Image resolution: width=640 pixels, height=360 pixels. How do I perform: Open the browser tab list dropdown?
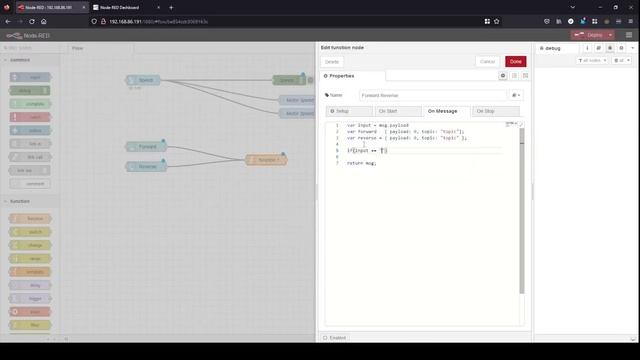click(573, 7)
